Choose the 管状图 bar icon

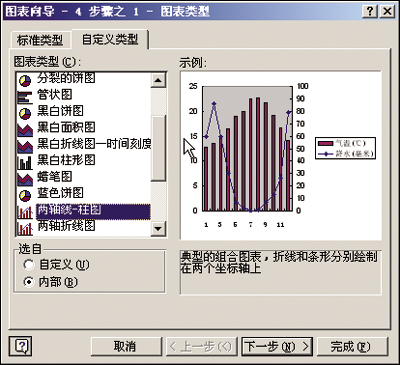click(25, 96)
